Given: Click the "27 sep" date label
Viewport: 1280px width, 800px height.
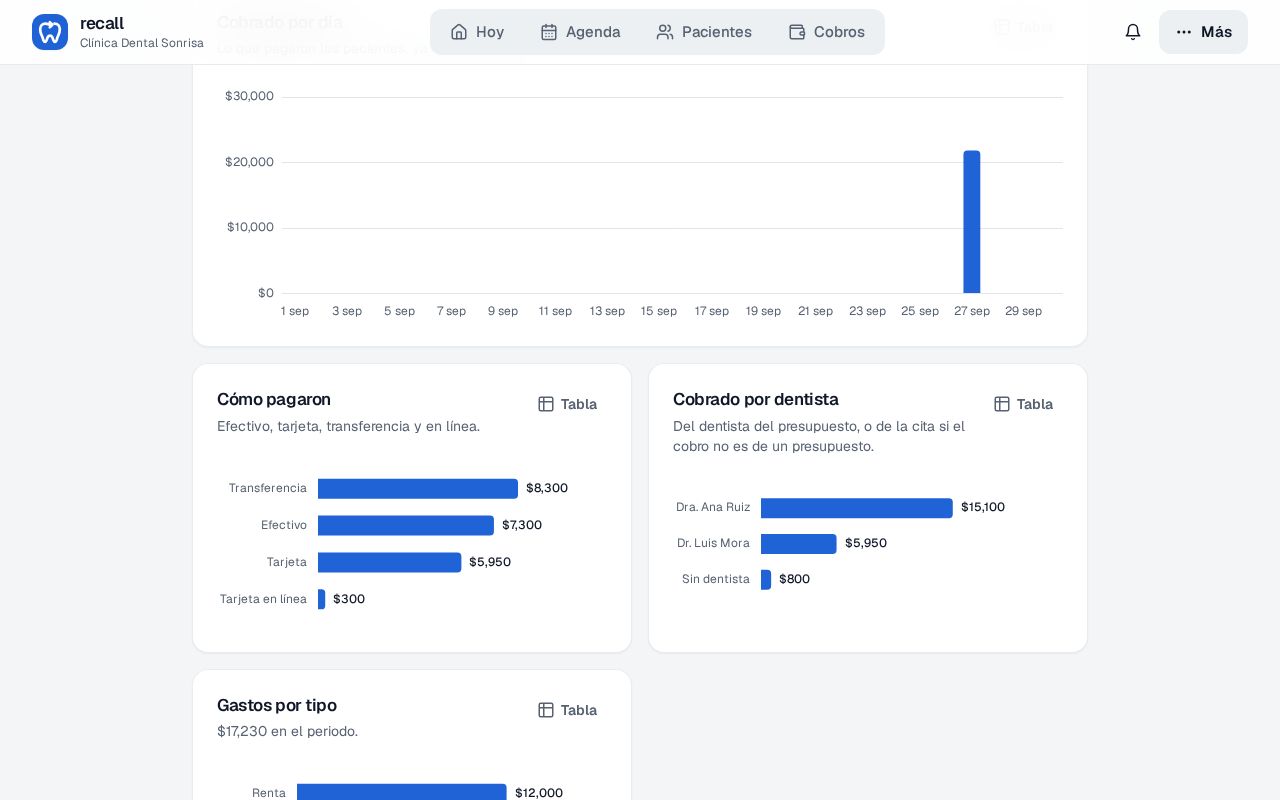Looking at the screenshot, I should coord(972,311).
